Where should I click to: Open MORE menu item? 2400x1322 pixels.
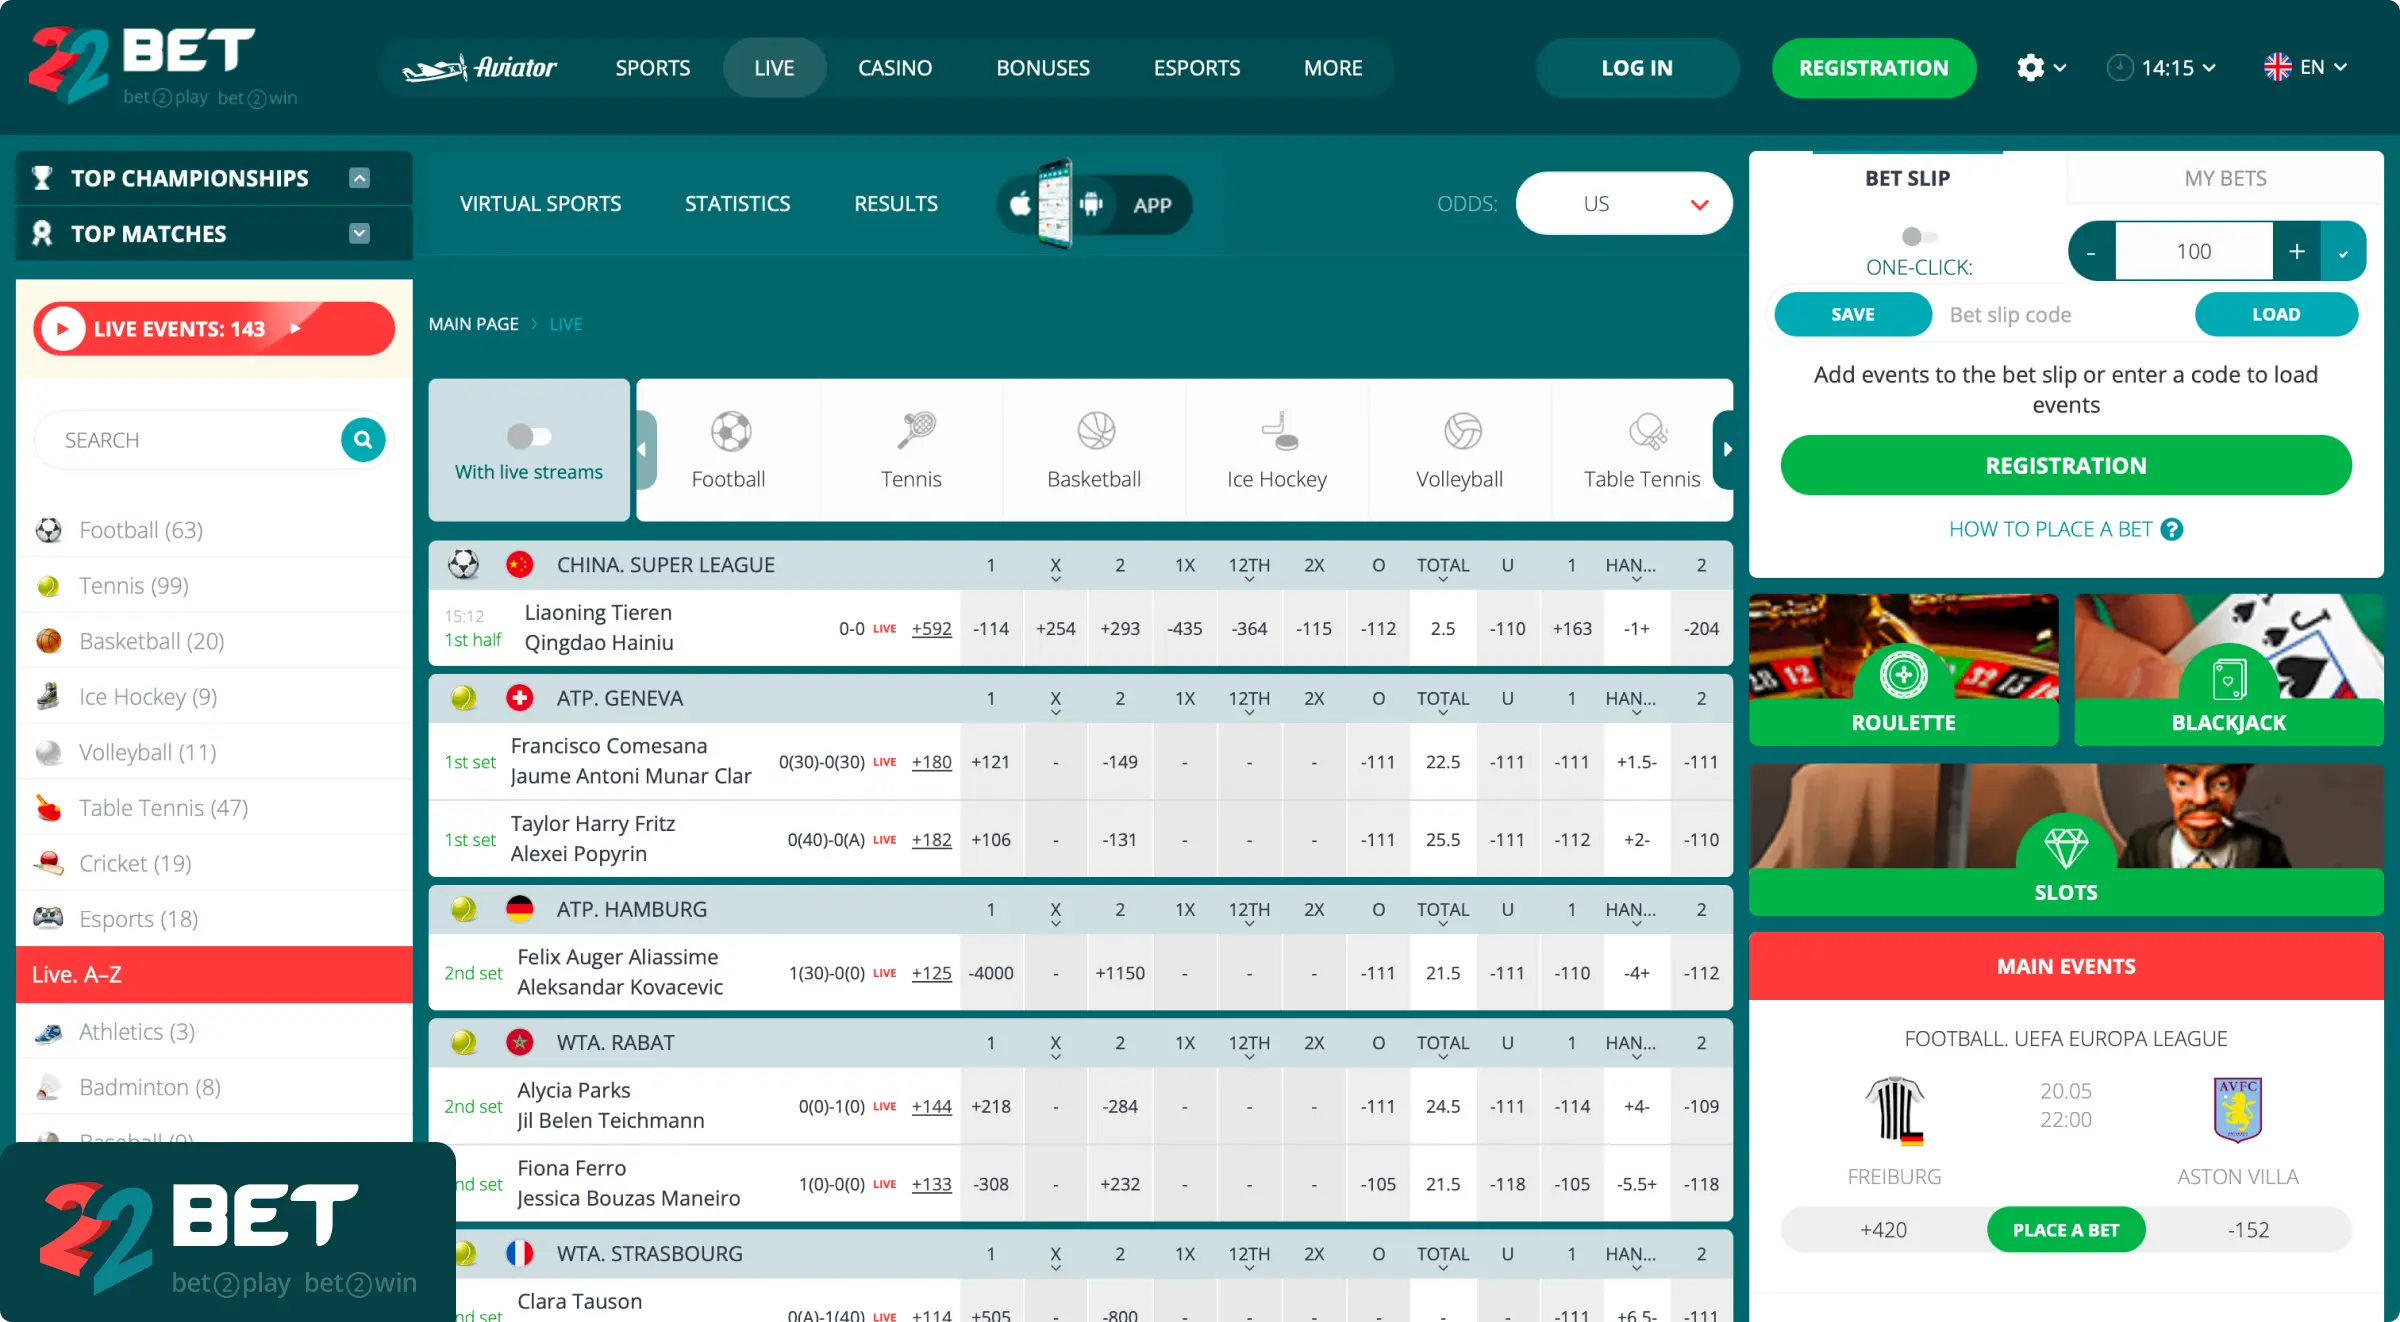point(1333,68)
